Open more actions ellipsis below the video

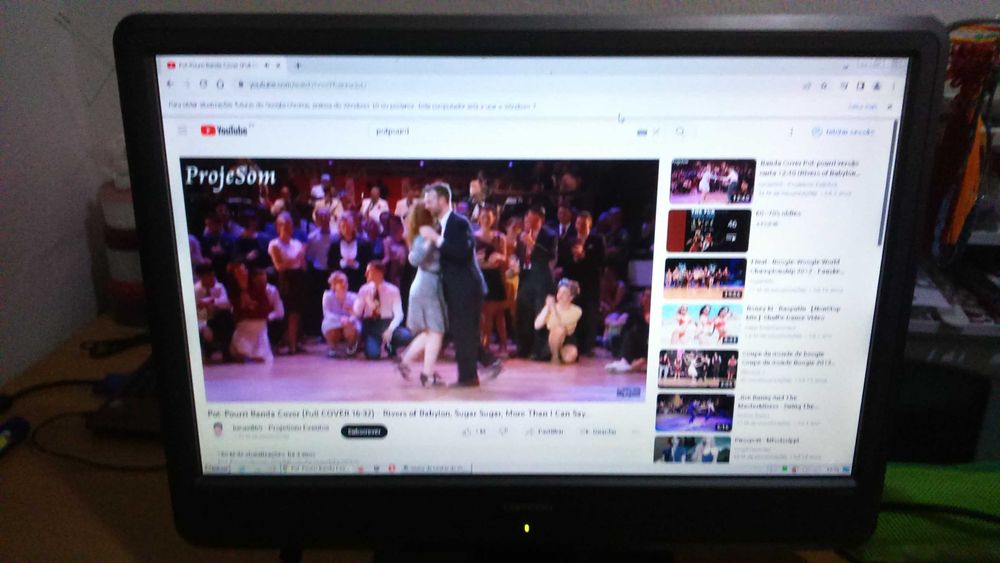(x=635, y=432)
